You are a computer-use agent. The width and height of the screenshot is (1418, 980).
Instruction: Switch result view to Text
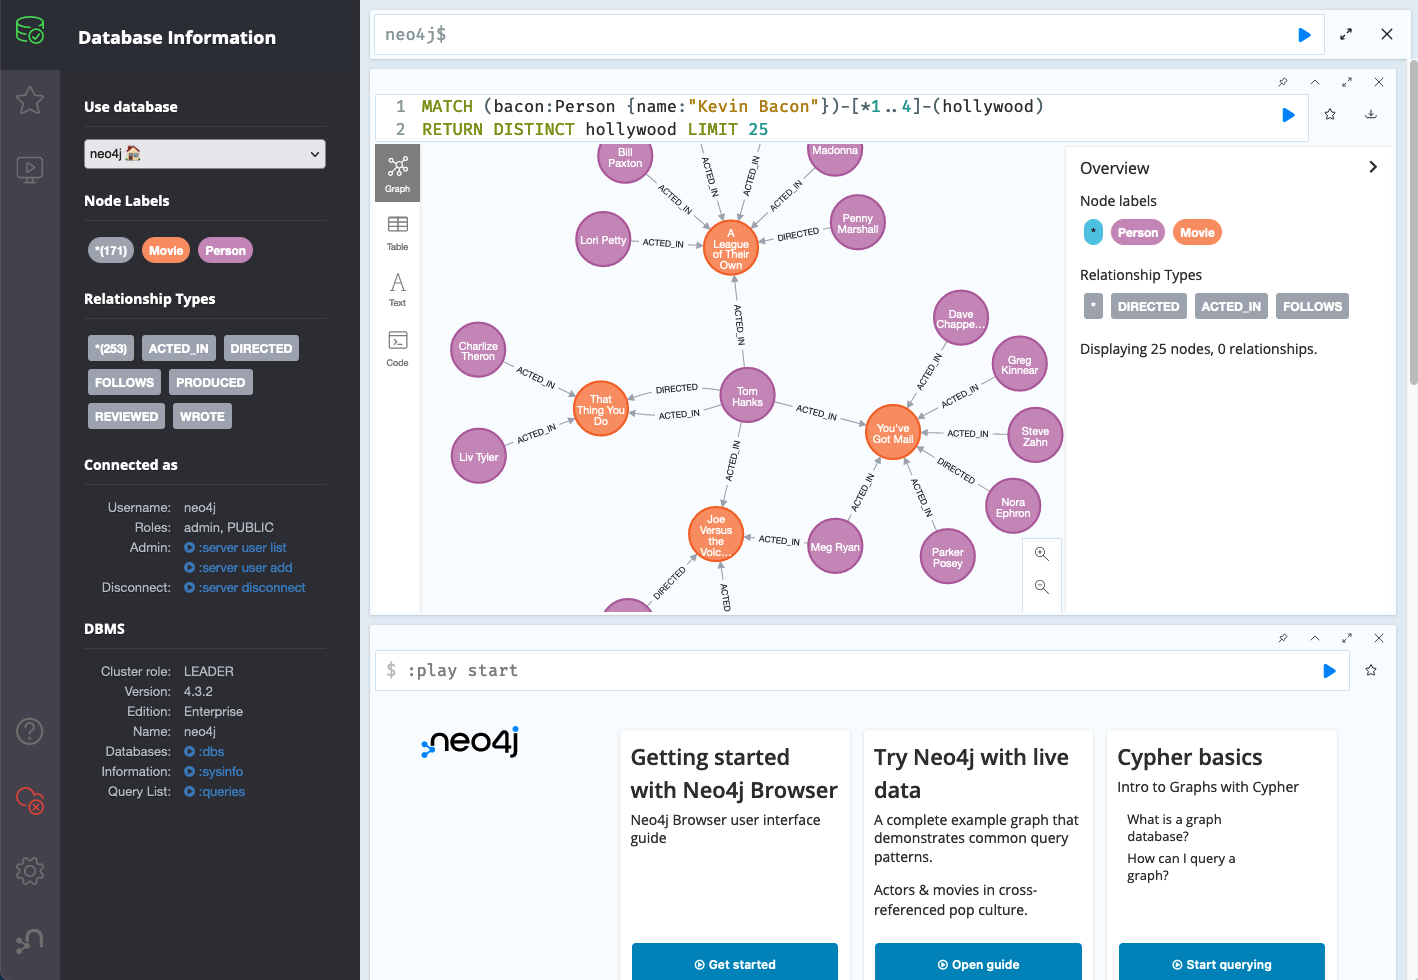pos(398,290)
